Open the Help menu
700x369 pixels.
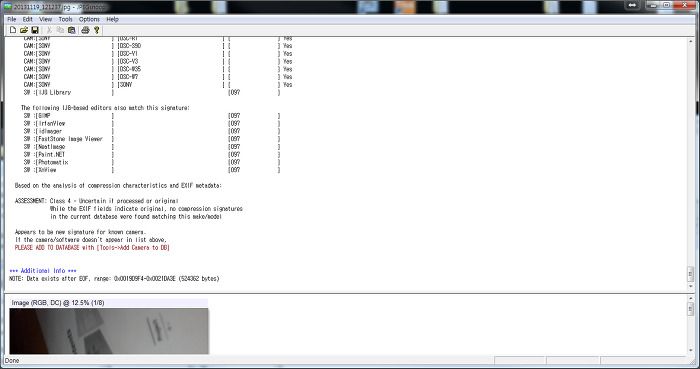[112, 19]
